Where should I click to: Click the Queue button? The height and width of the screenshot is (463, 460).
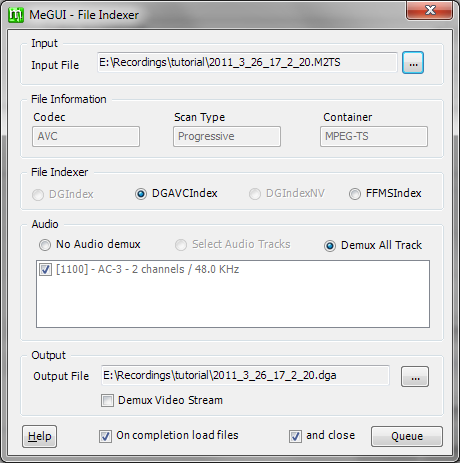407,436
